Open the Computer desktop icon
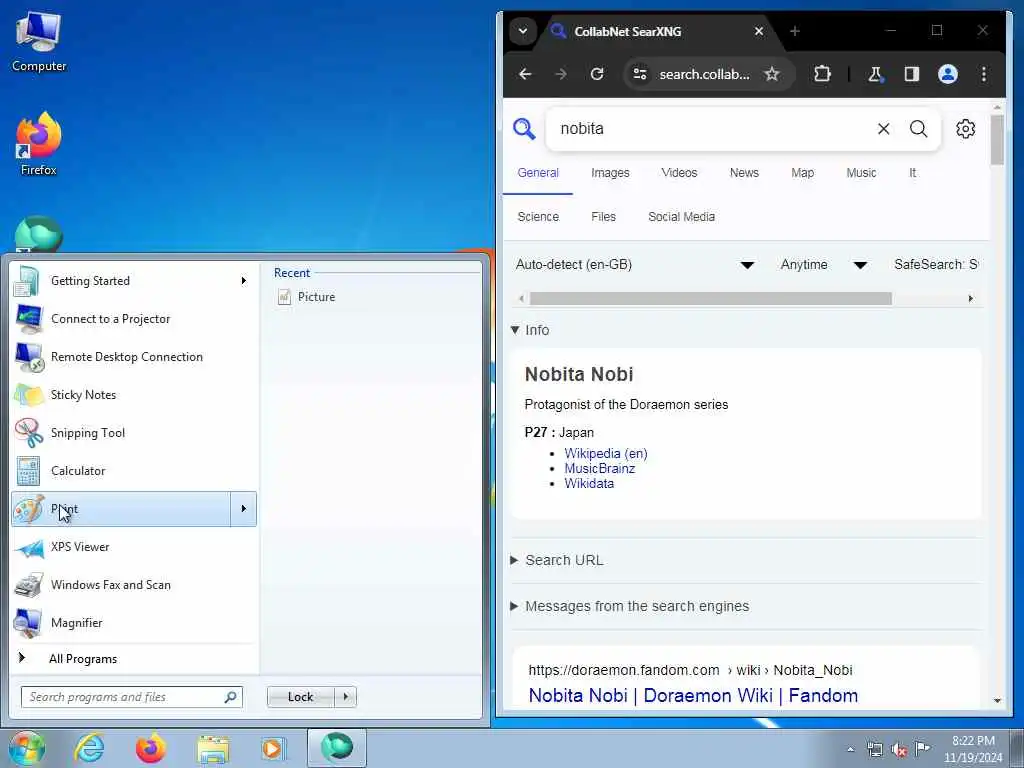The image size is (1024, 768). click(x=39, y=42)
